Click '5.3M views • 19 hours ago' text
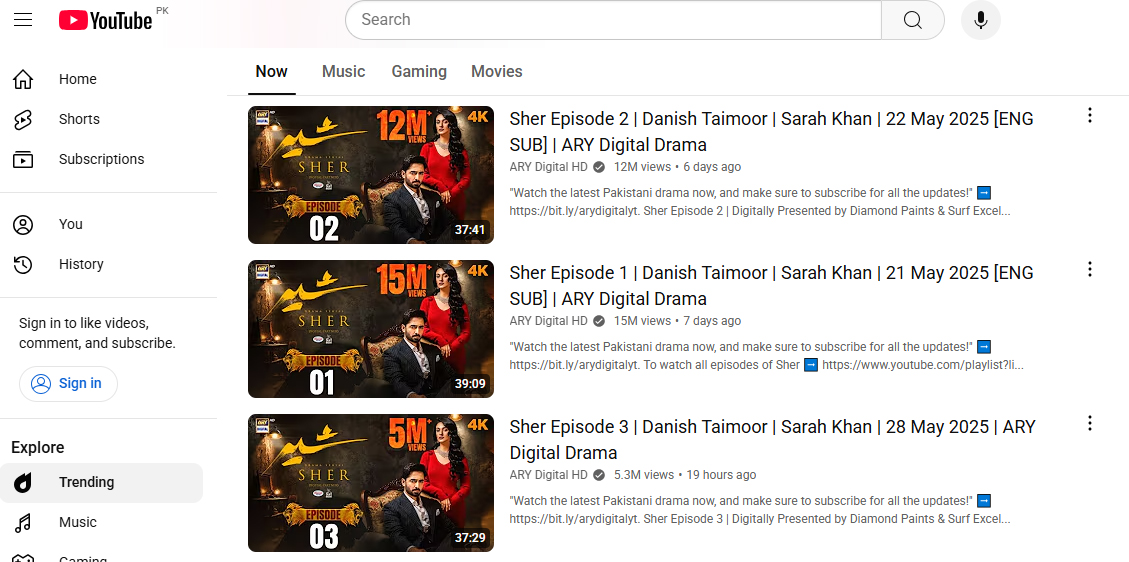Image resolution: width=1129 pixels, height=562 pixels. coord(685,475)
